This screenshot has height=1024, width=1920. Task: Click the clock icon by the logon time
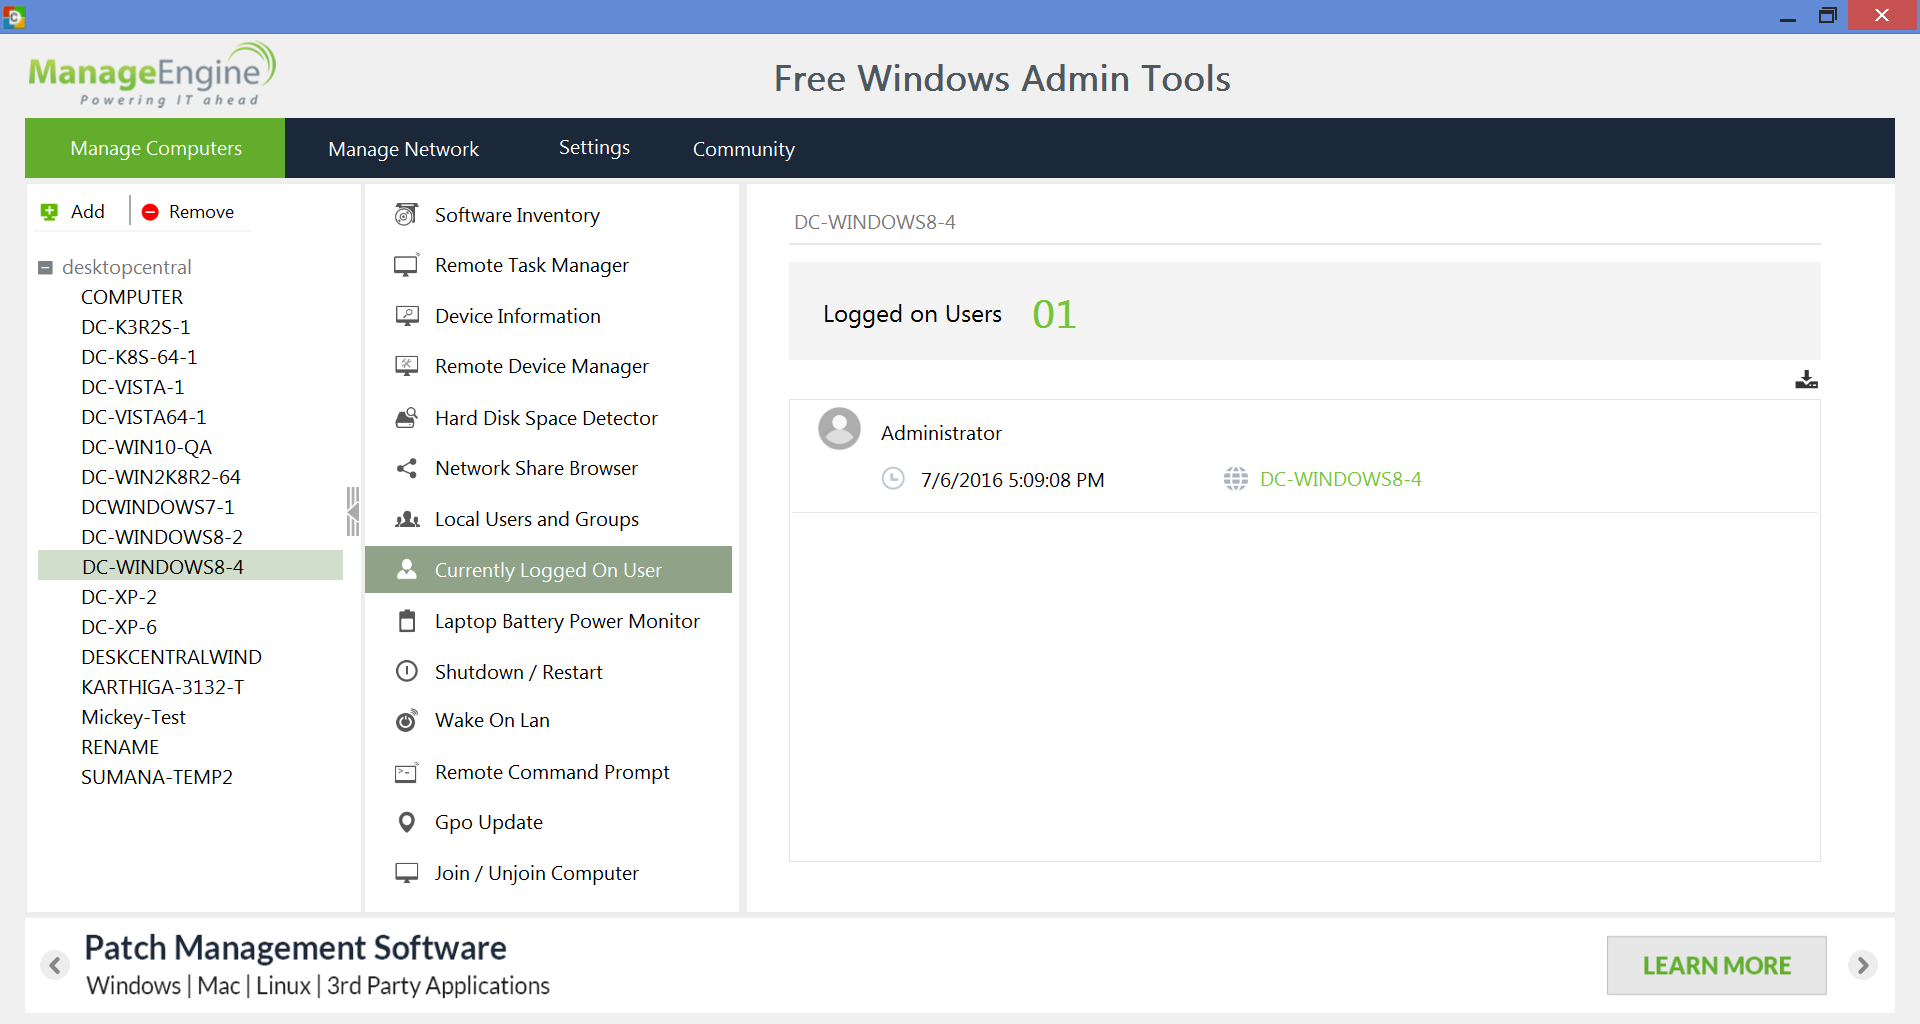pyautogui.click(x=893, y=479)
